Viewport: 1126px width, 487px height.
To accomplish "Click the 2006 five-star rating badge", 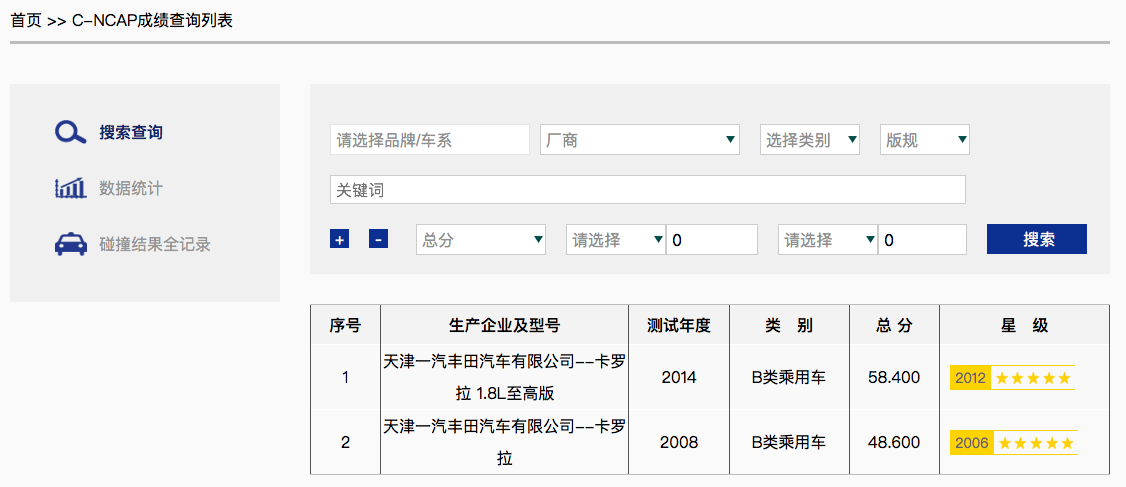I will click(1013, 442).
